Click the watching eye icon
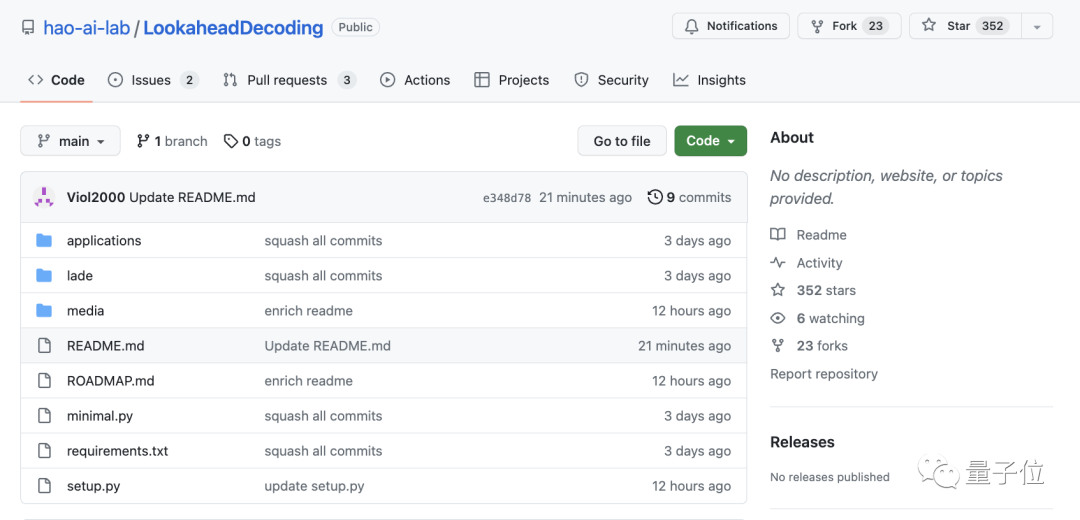The height and width of the screenshot is (520, 1080). pos(778,319)
